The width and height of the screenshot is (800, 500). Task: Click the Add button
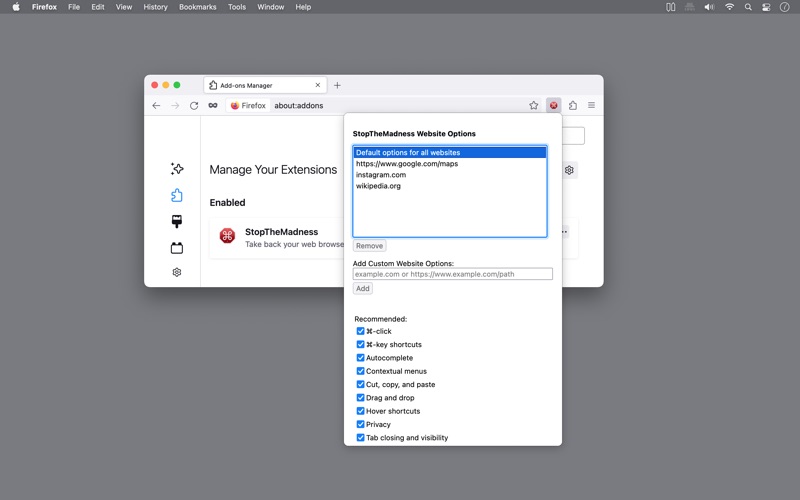pyautogui.click(x=363, y=288)
